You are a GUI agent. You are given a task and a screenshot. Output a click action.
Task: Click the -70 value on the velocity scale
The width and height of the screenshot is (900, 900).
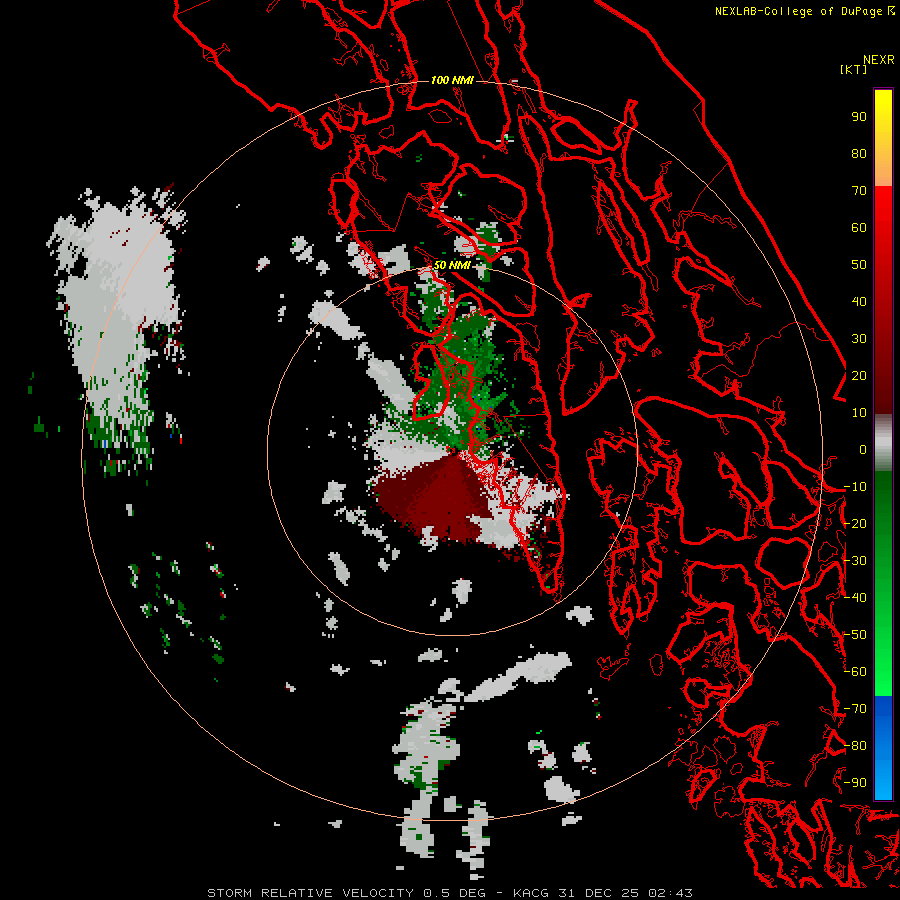click(x=855, y=709)
